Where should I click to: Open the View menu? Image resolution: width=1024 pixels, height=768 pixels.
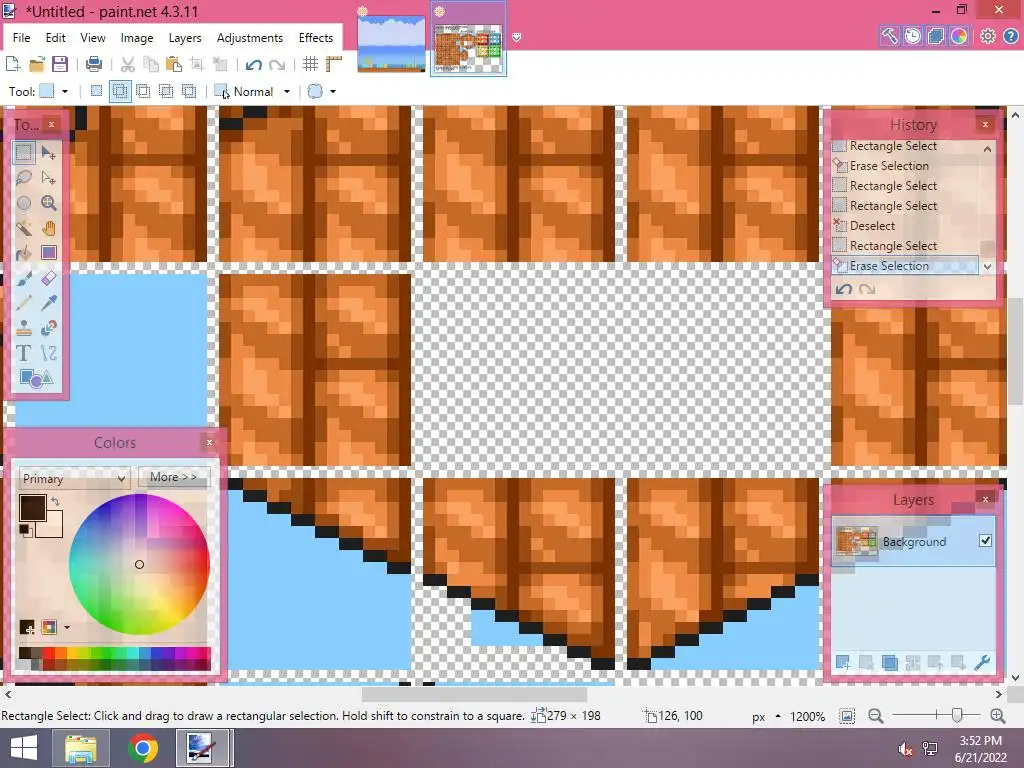tap(93, 38)
